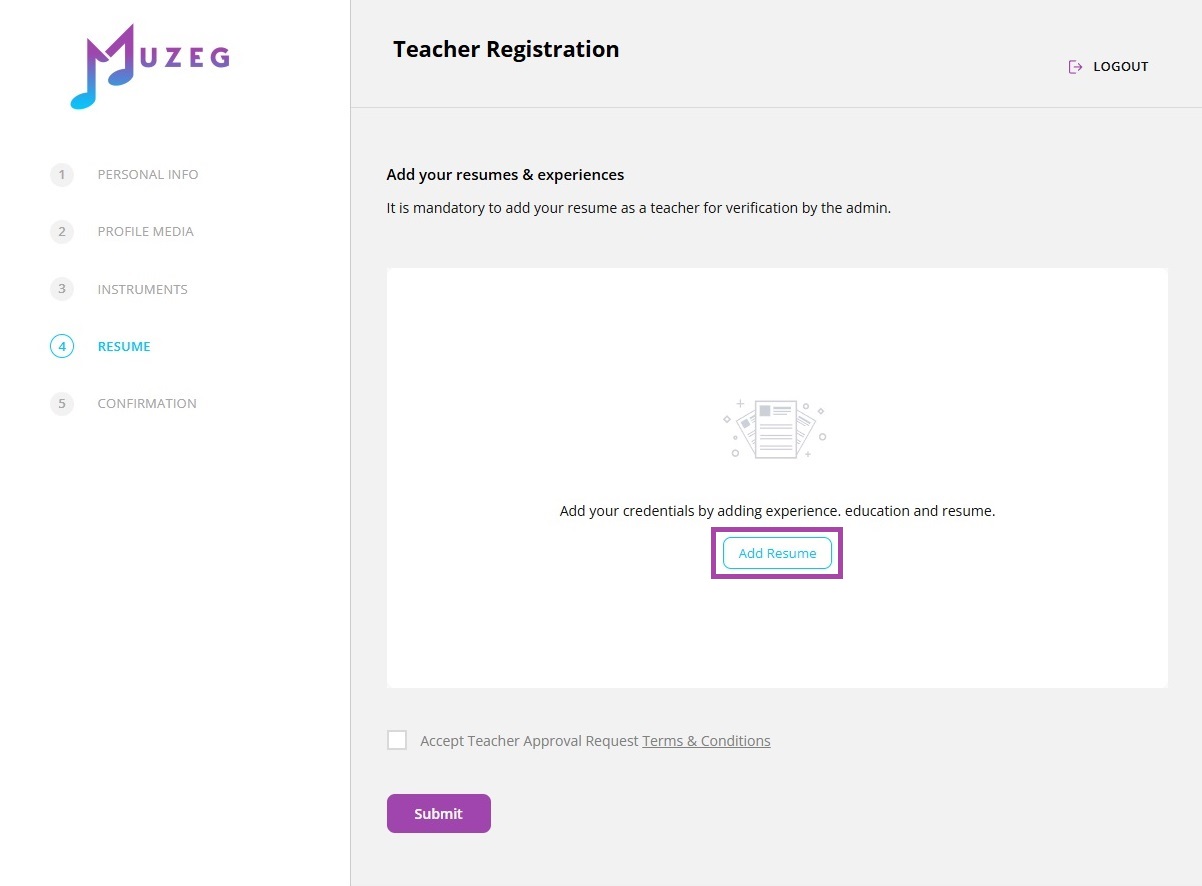Click the logout arrow icon
This screenshot has height=886, width=1202.
(1075, 67)
